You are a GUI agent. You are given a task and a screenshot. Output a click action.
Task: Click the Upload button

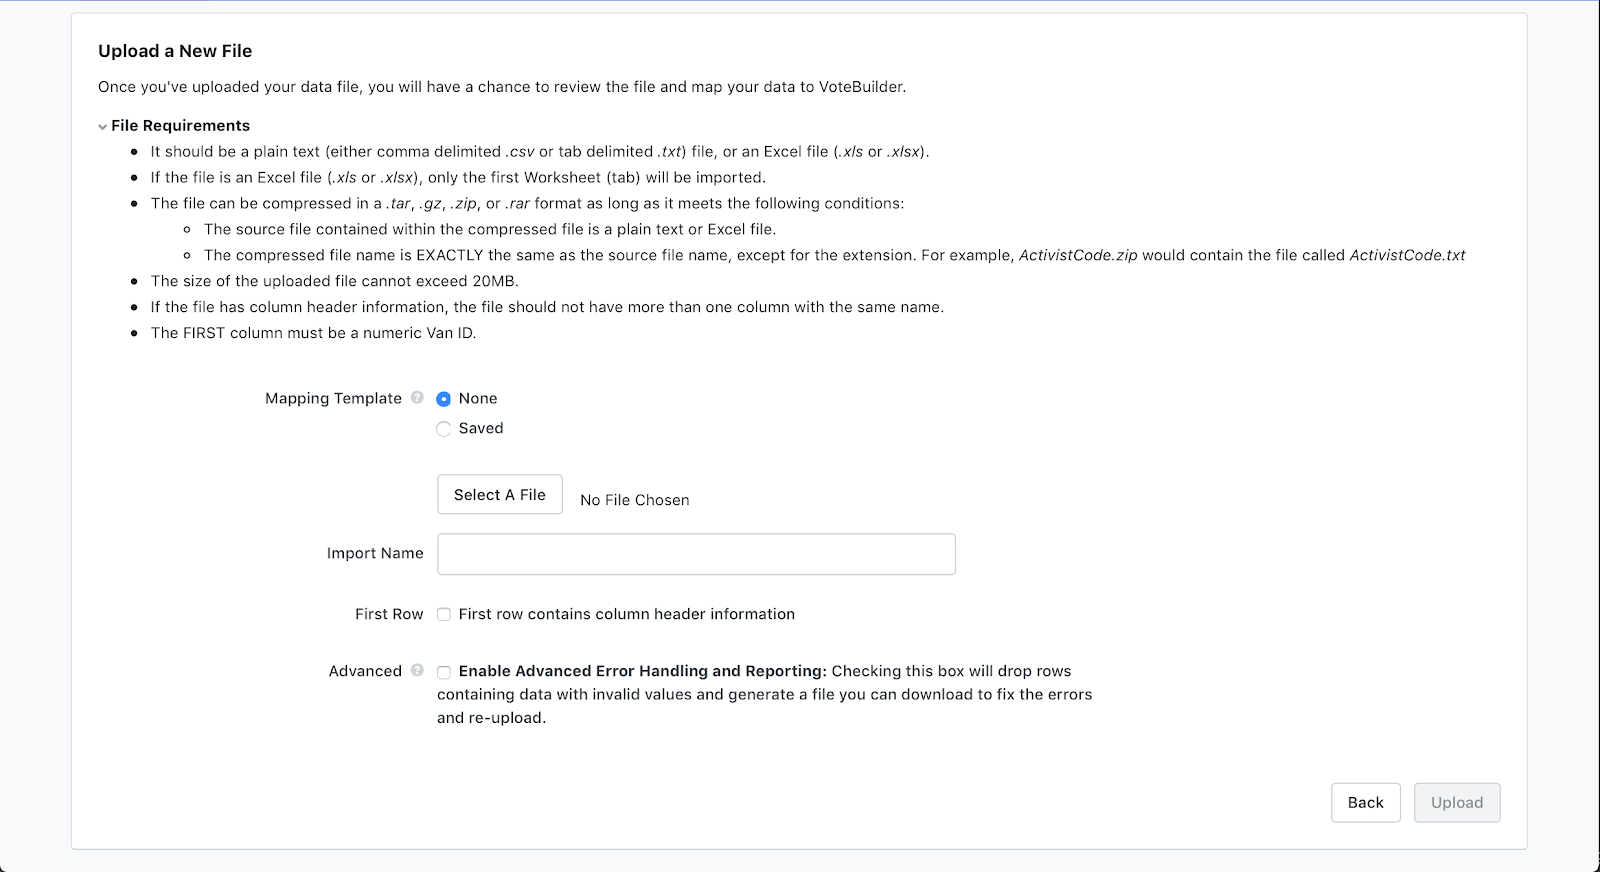[1457, 802]
